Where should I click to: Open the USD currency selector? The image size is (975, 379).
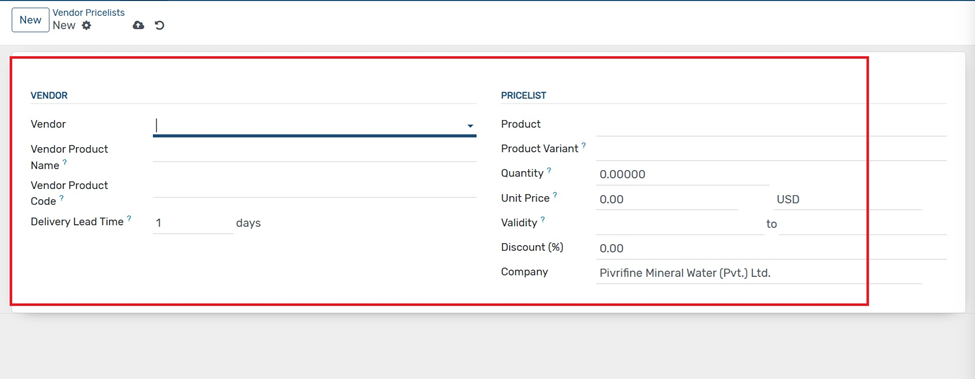[x=848, y=200]
